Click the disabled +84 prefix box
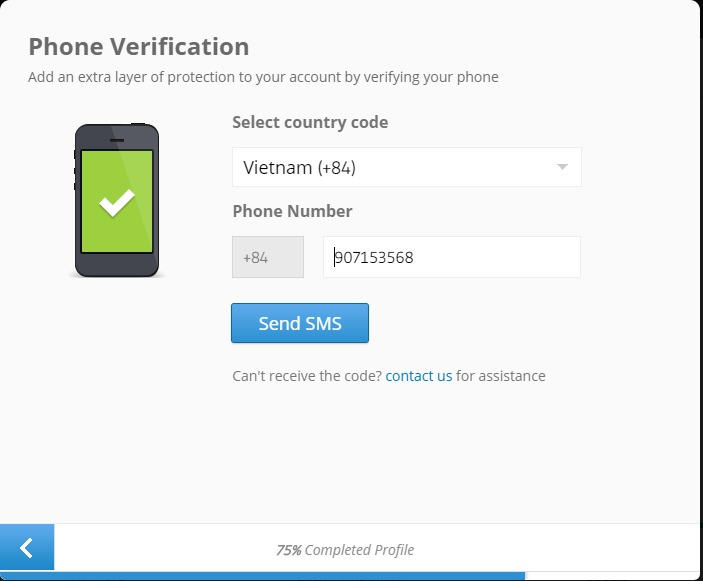Screen dimensions: 703x581 tap(268, 257)
